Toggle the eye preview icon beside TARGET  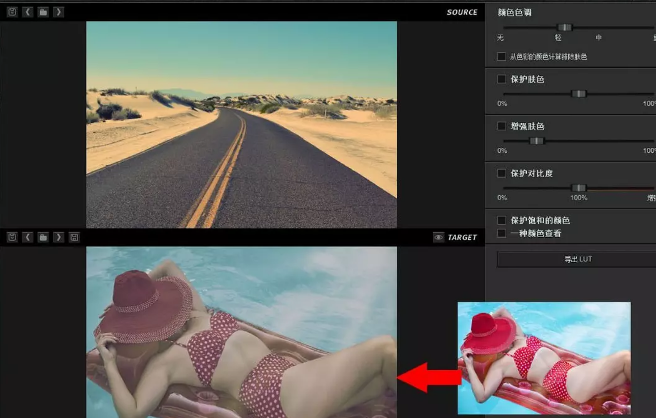438,237
